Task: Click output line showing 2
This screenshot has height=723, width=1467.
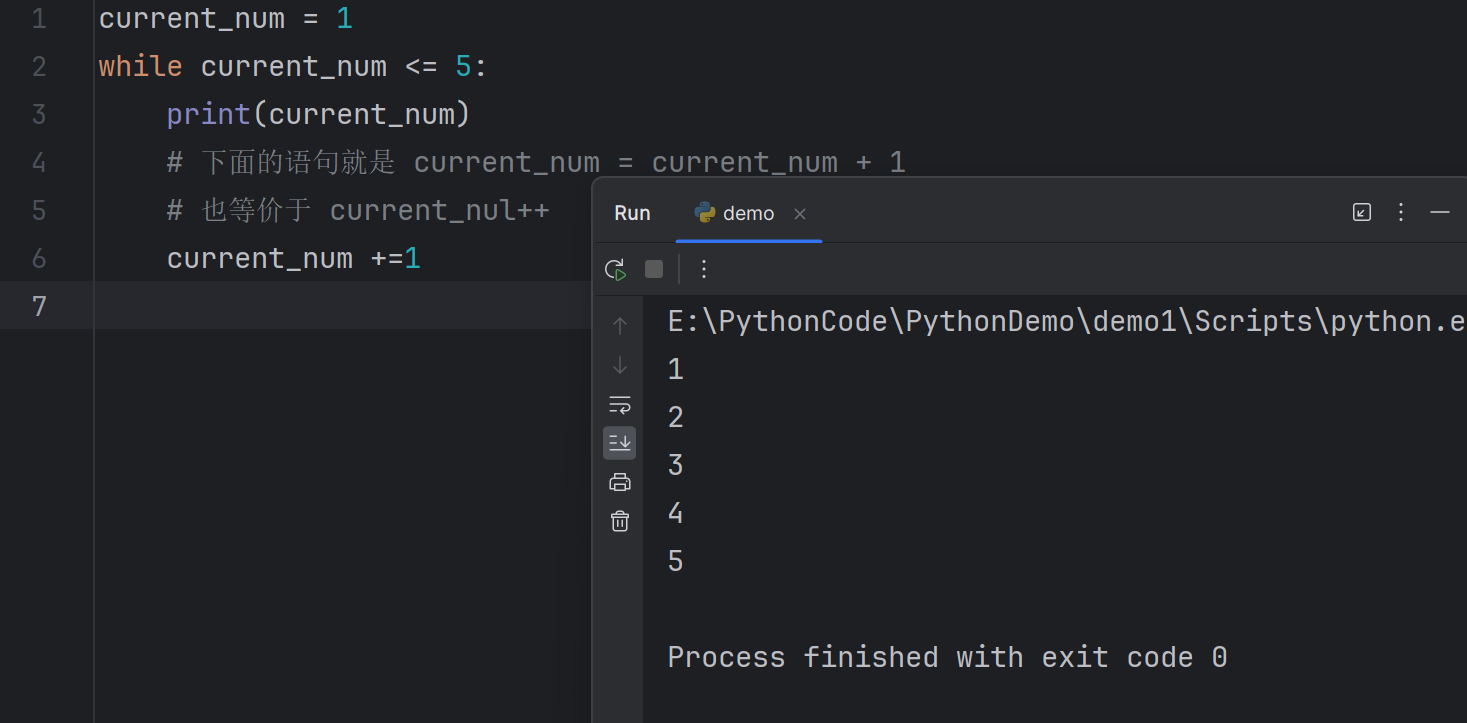Action: (676, 417)
